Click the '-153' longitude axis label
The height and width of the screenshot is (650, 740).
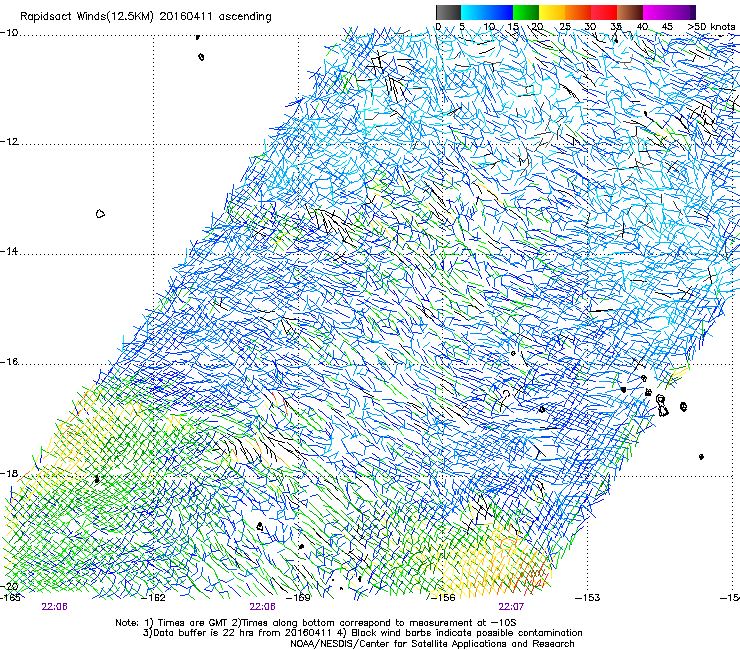(588, 598)
